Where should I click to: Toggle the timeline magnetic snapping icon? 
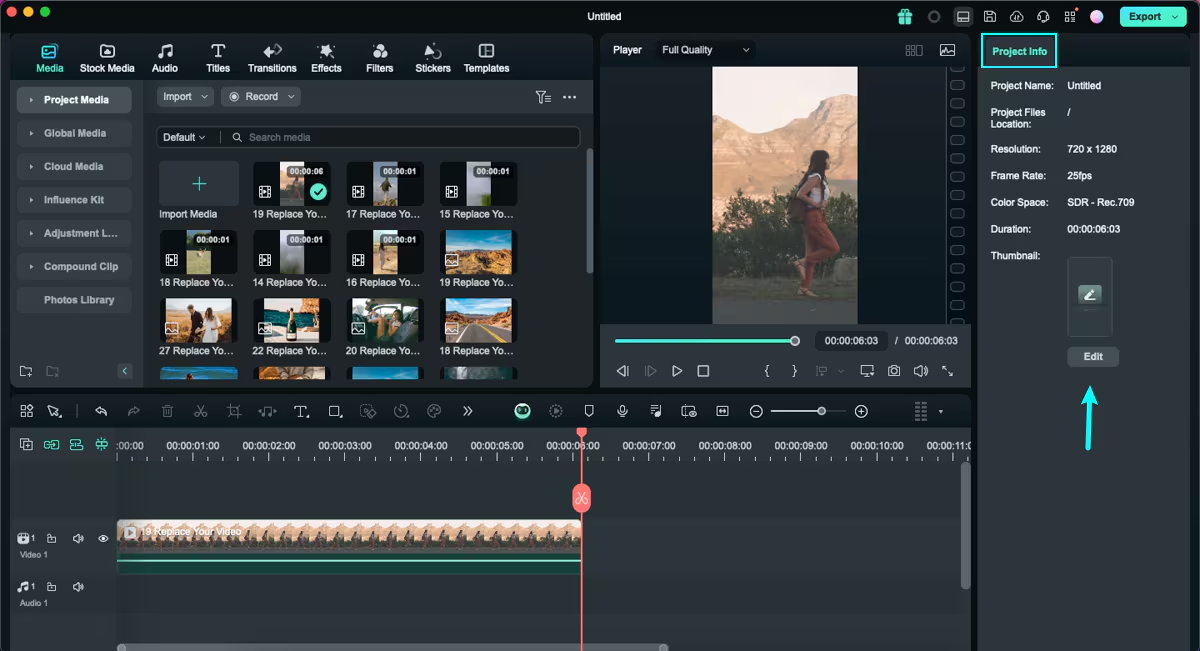pos(101,445)
